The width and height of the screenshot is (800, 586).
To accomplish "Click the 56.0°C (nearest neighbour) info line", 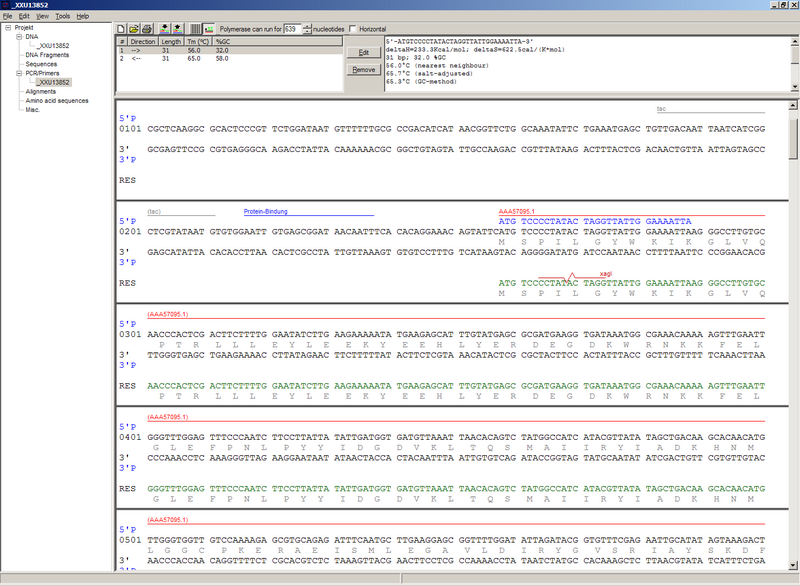I will [x=437, y=66].
